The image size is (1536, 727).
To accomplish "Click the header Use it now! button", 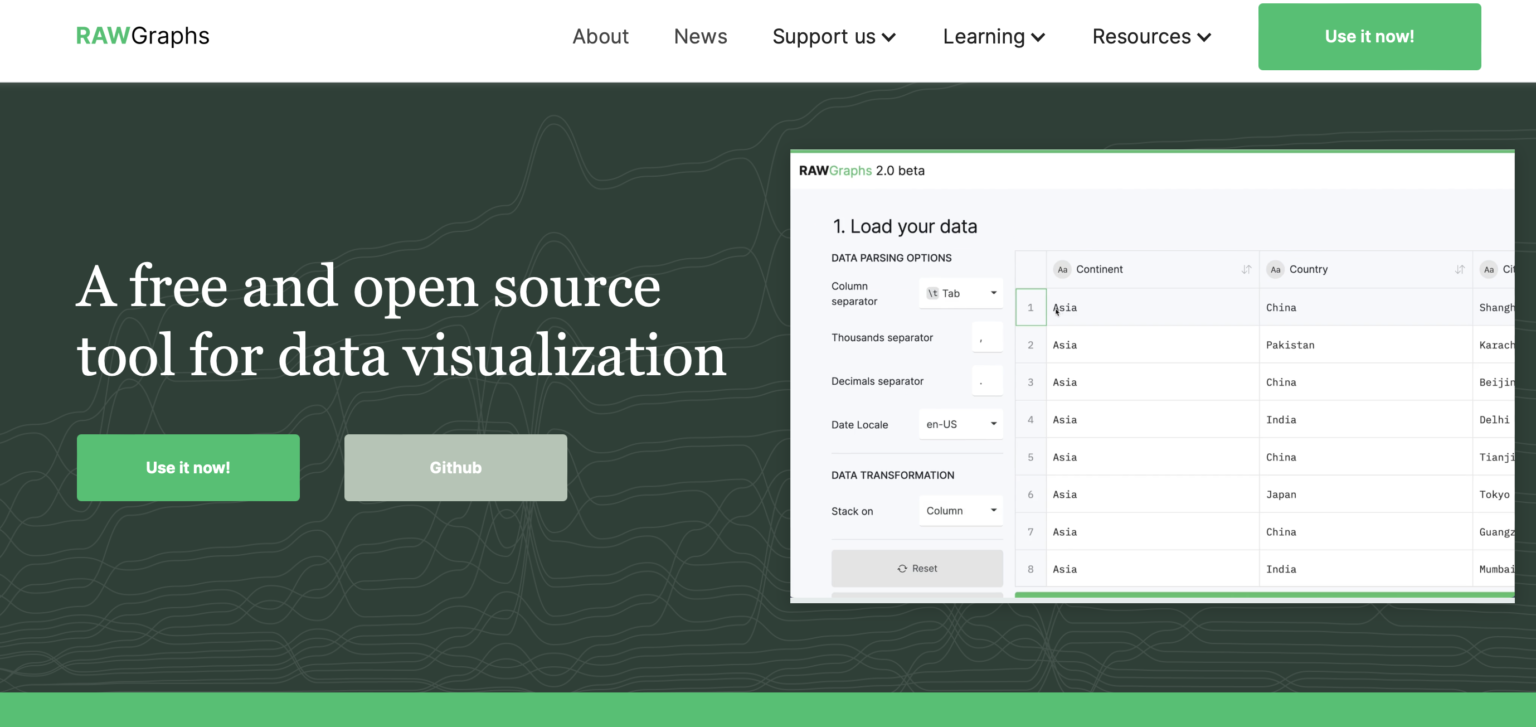I will click(1369, 37).
